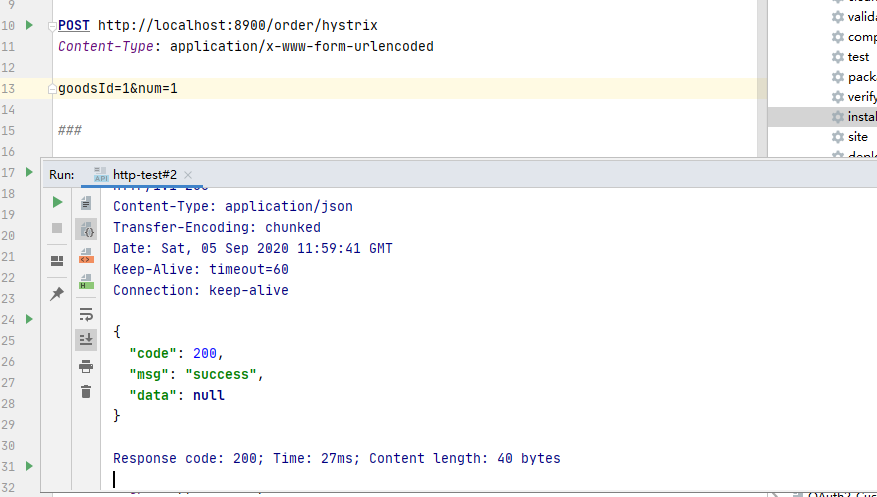Screen dimensions: 877x497
Task: Toggle the Pin Tab option
Action: pos(57,294)
